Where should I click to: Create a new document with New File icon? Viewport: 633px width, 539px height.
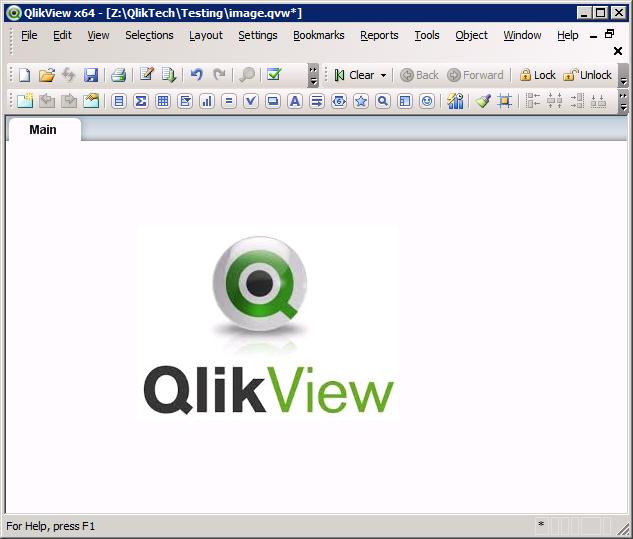(25, 75)
